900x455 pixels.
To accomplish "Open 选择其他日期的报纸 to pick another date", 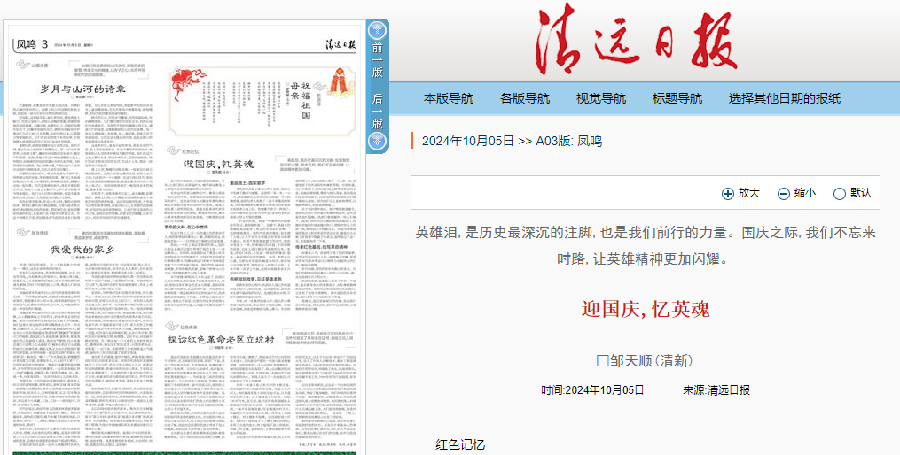I will click(x=785, y=99).
